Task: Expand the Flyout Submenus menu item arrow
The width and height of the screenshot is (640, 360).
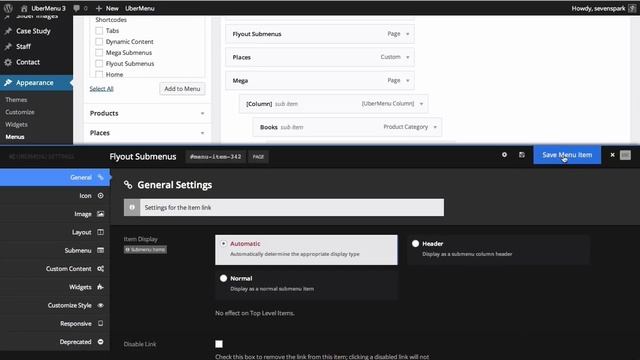Action: point(407,34)
